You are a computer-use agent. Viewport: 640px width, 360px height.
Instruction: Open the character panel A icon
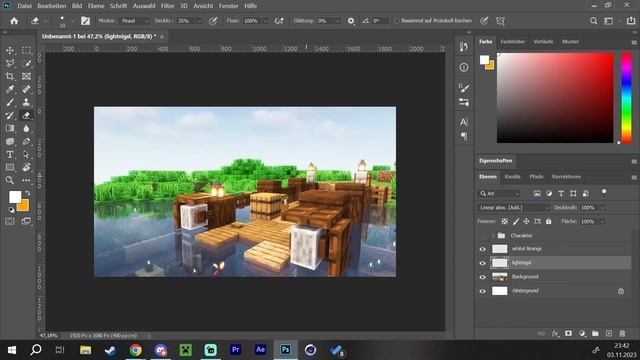(x=464, y=122)
